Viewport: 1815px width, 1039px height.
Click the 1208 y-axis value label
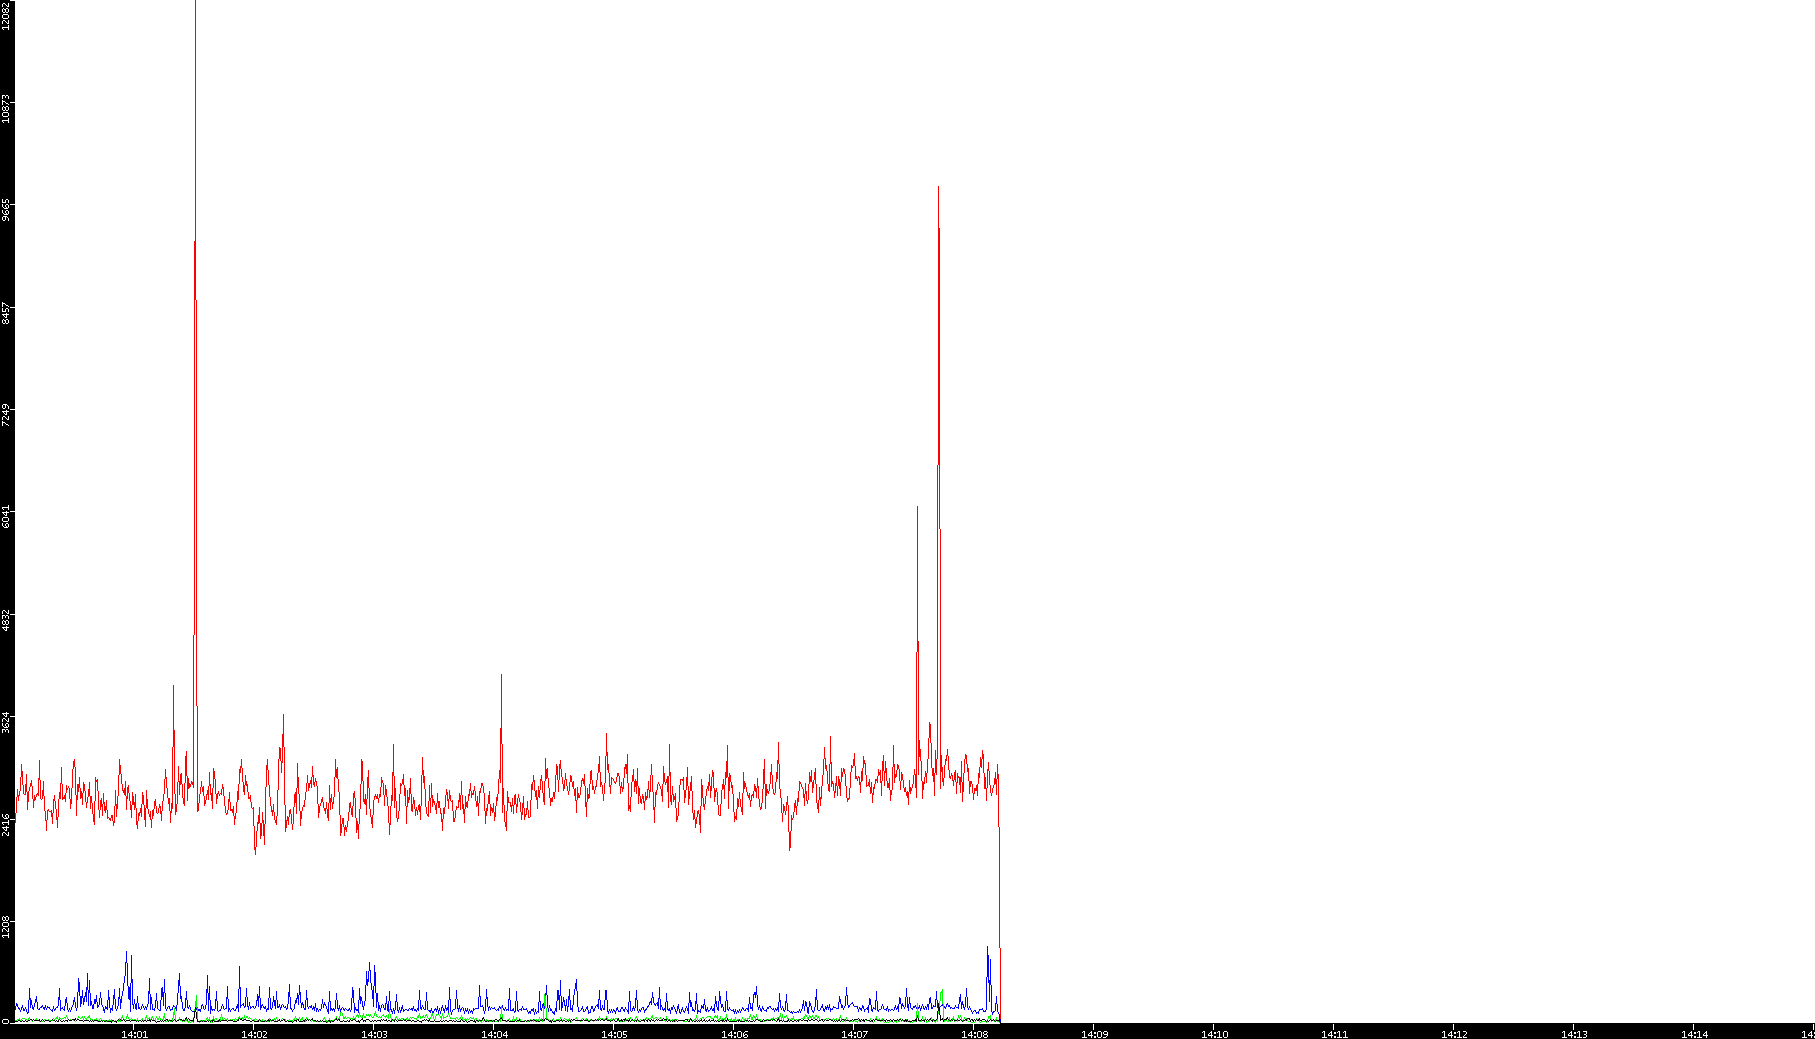point(6,926)
